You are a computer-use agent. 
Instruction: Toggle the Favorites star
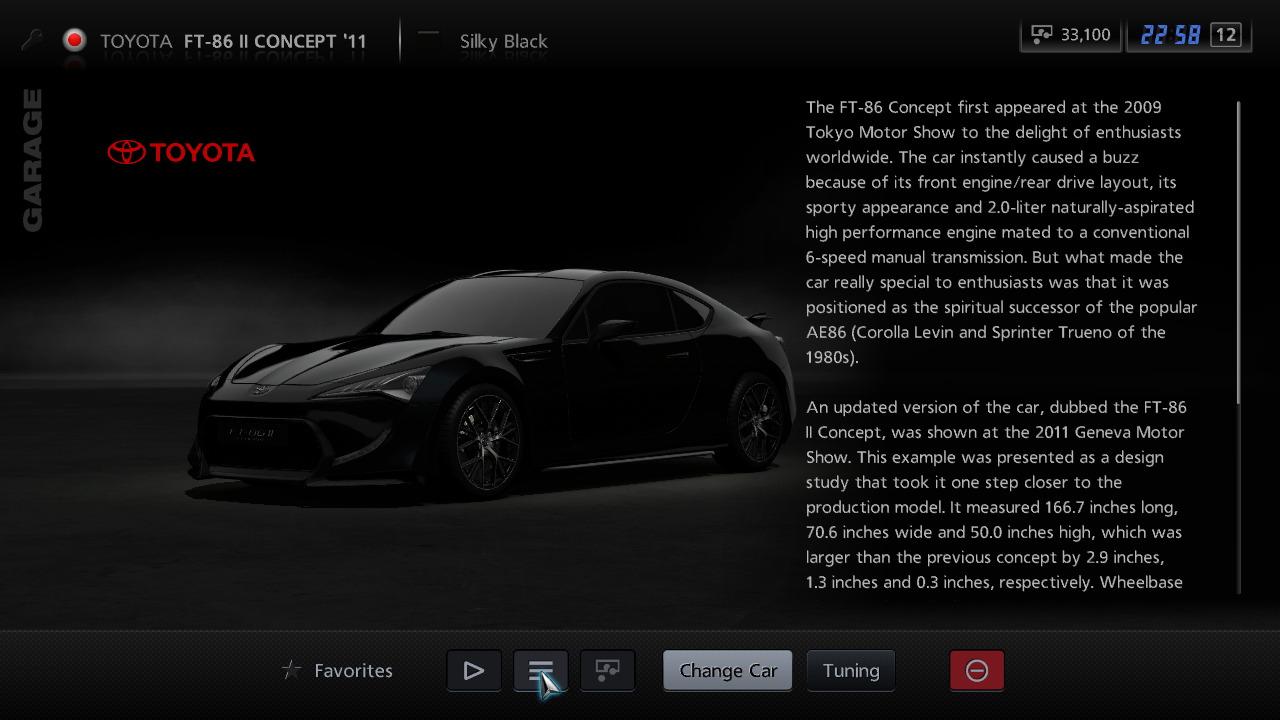pos(292,671)
